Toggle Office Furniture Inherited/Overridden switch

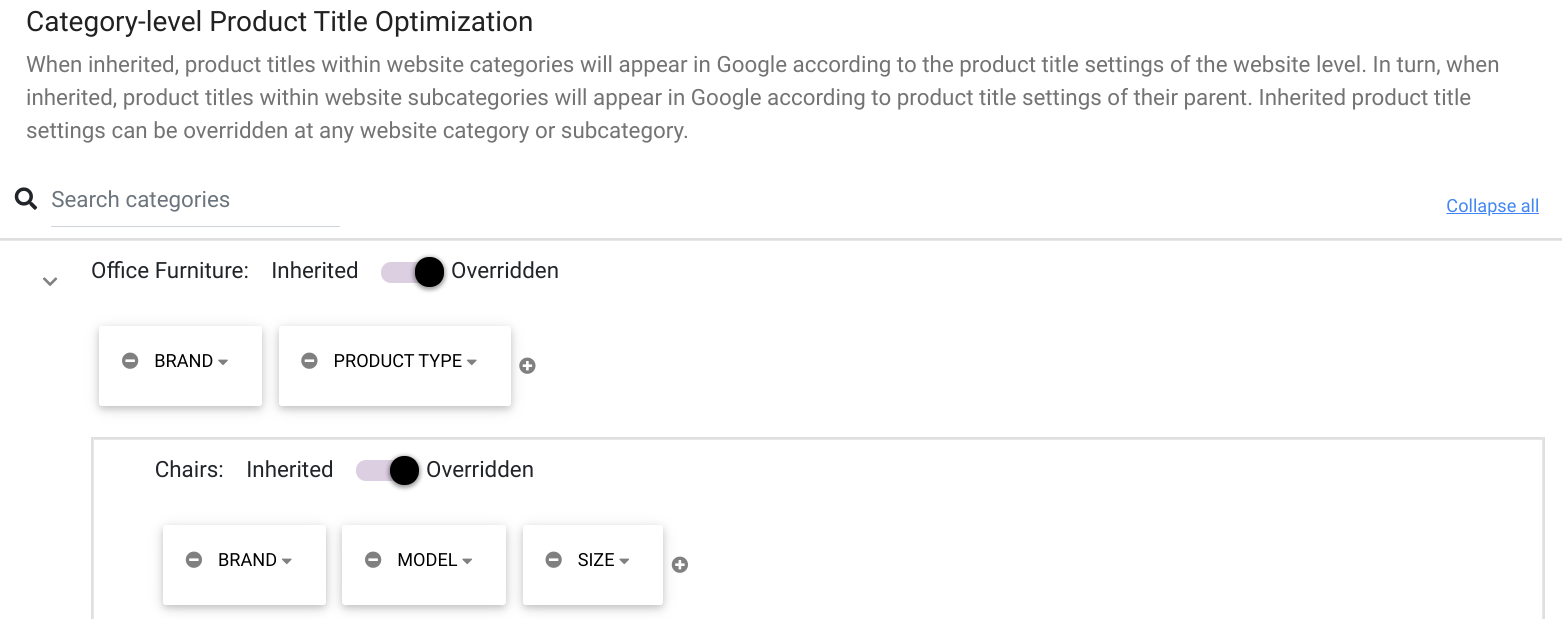412,272
